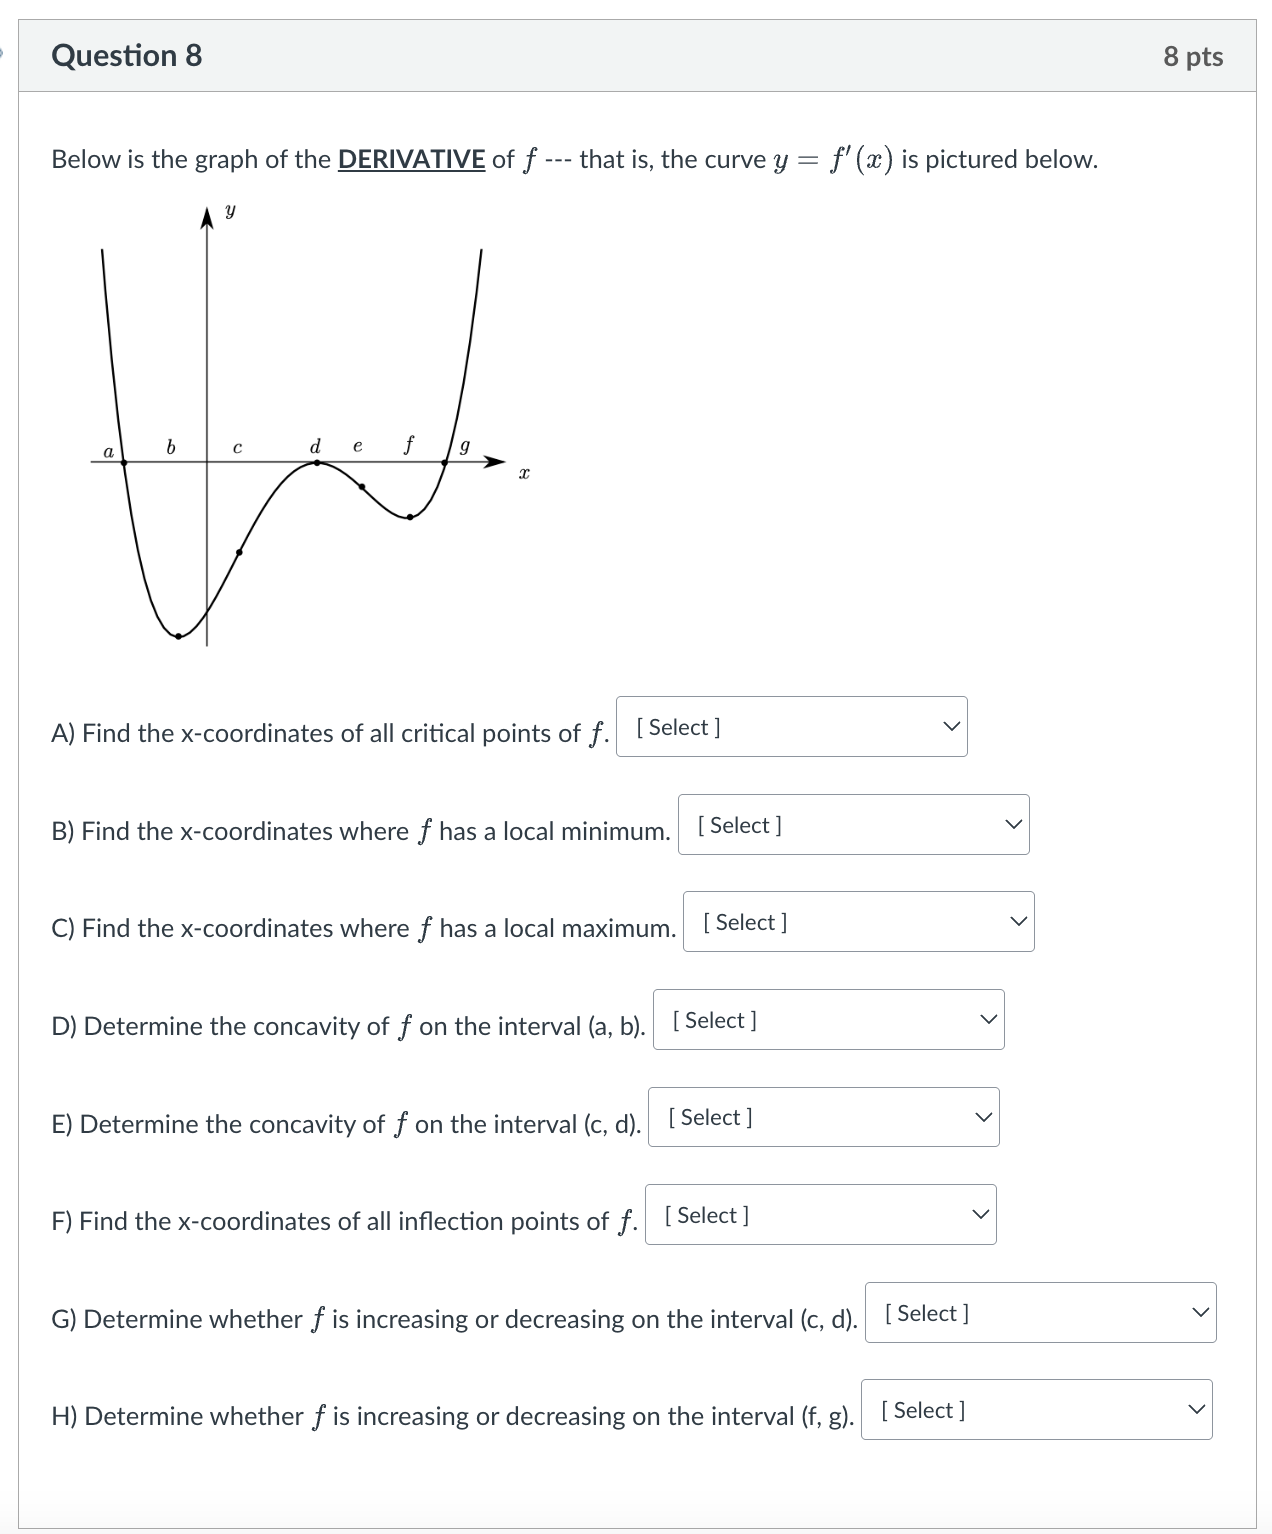The width and height of the screenshot is (1272, 1534).
Task: Open the inflection points answer dropdown
Action: point(821,1214)
